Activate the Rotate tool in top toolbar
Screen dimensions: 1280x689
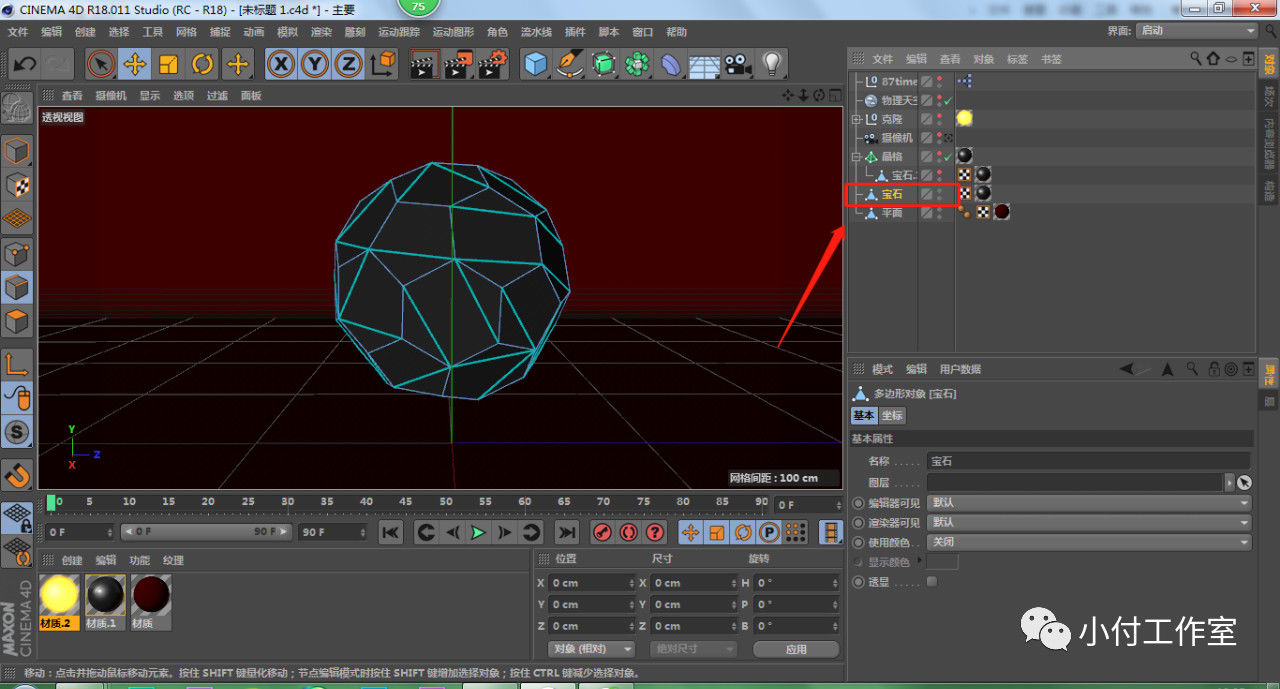[x=203, y=65]
